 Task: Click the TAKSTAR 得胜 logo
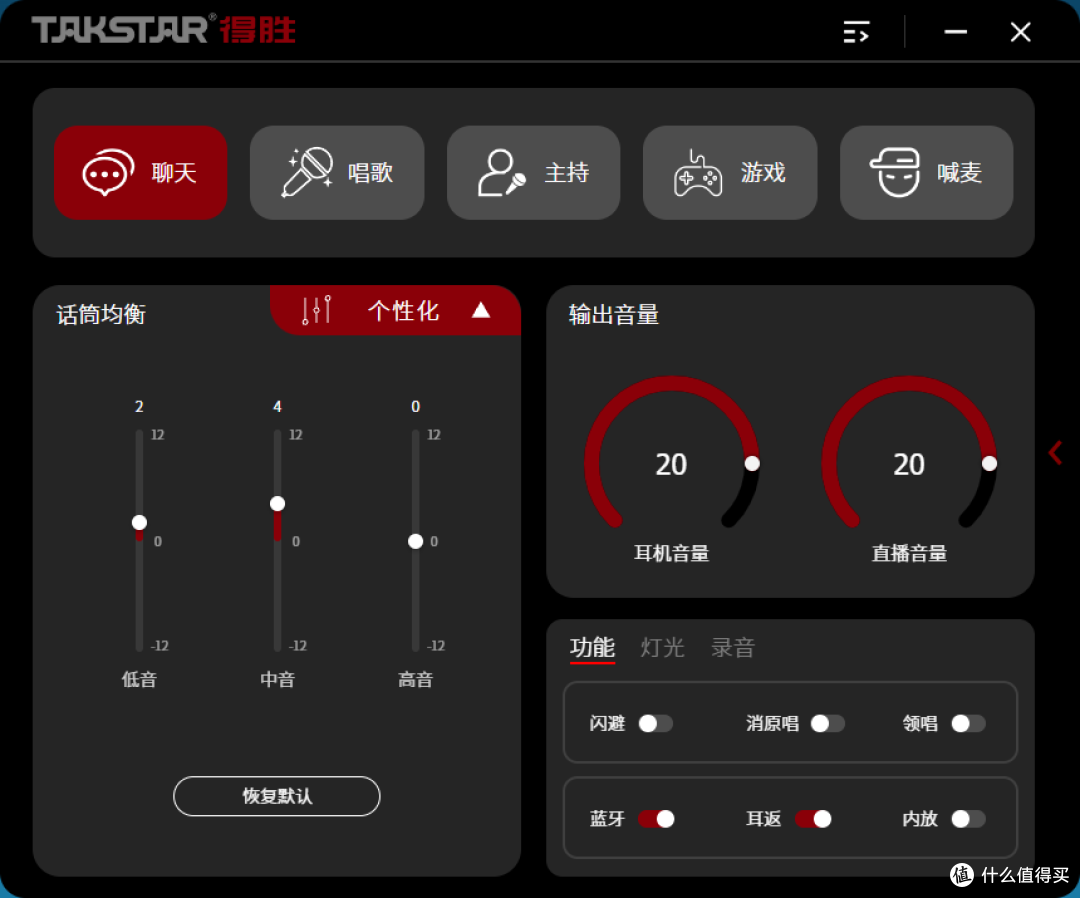[x=164, y=30]
